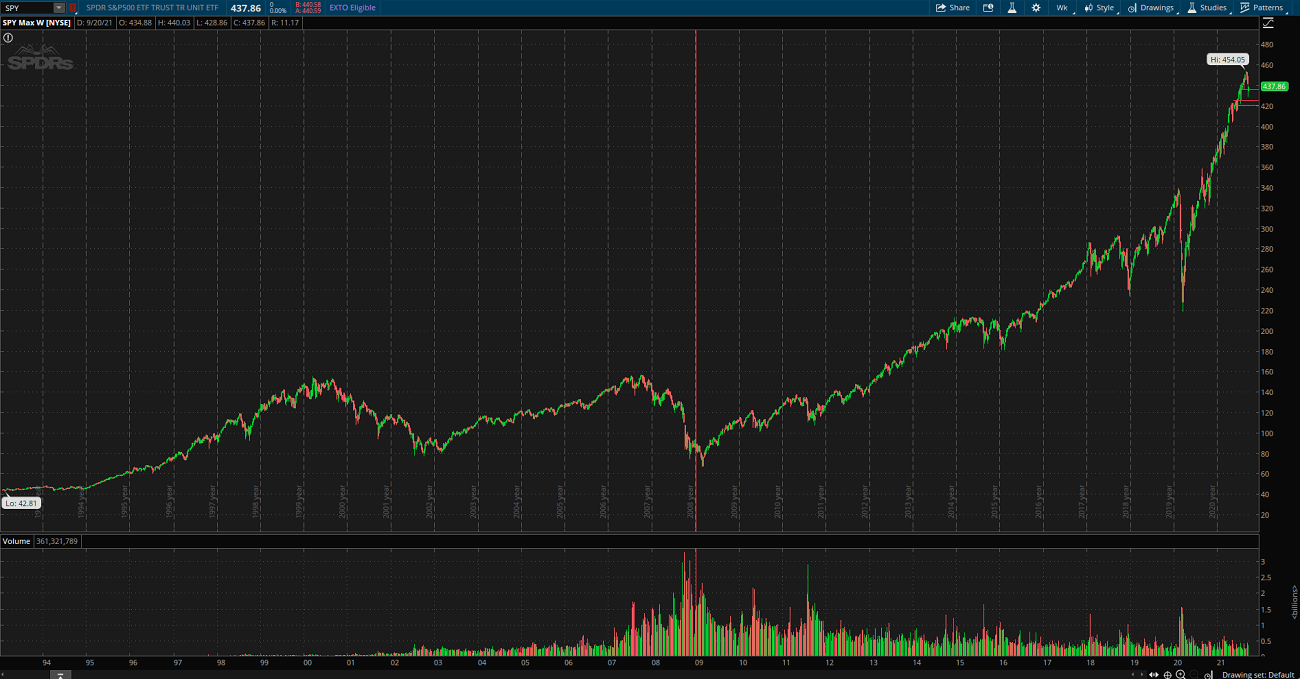
Task: Open the Drawings menu
Action: pos(1151,8)
